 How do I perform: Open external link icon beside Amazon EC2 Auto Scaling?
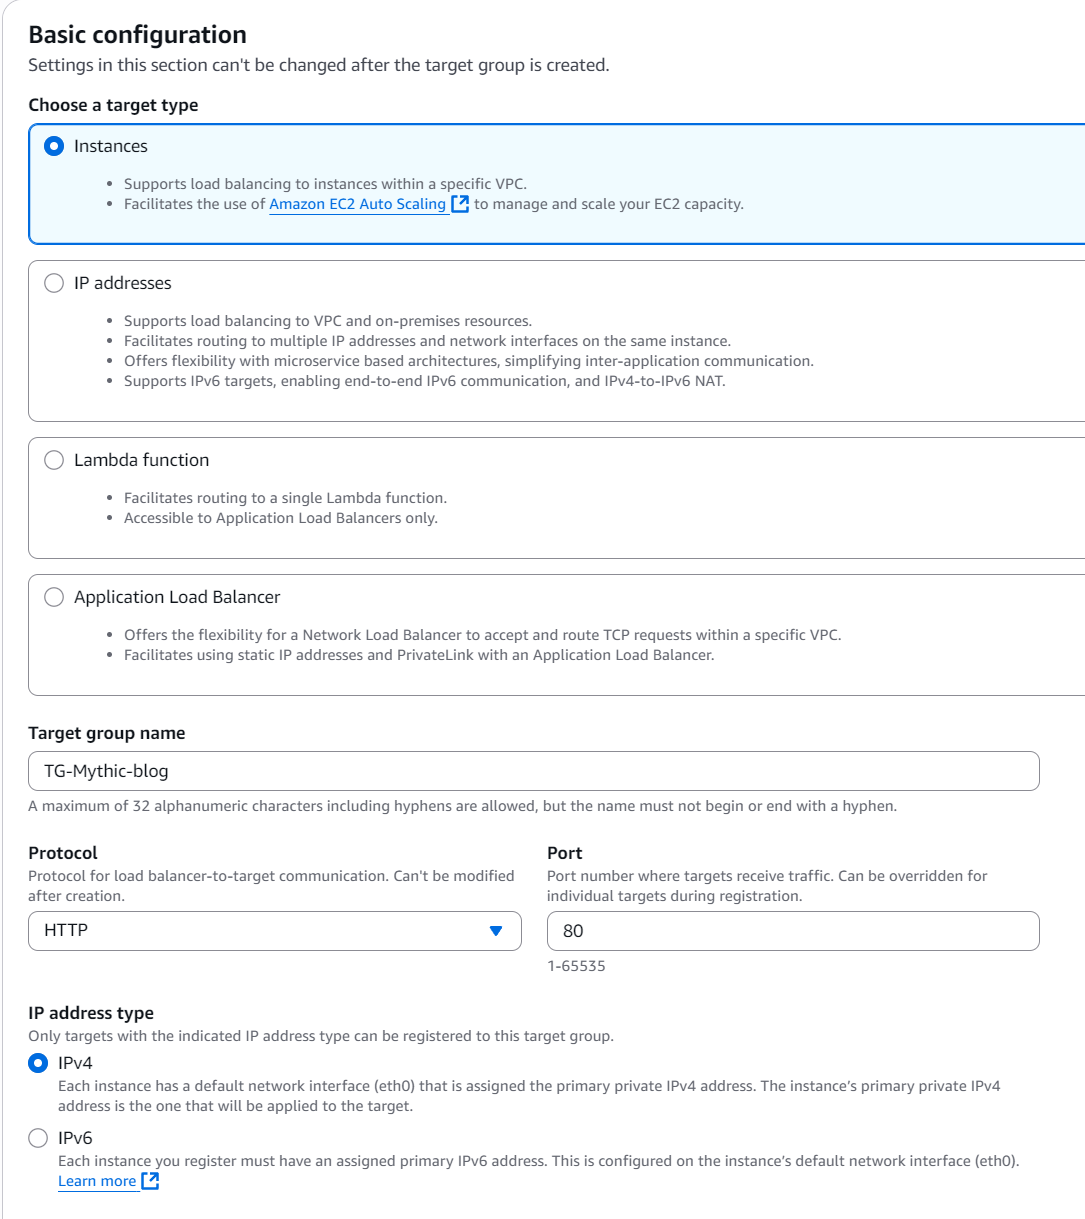coord(460,204)
